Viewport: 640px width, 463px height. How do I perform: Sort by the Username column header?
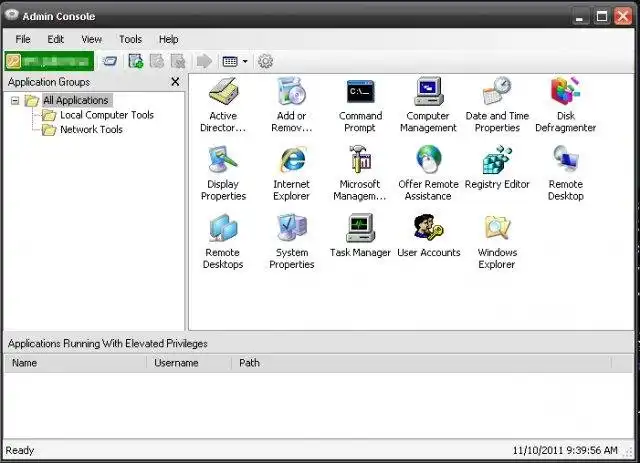click(189, 363)
